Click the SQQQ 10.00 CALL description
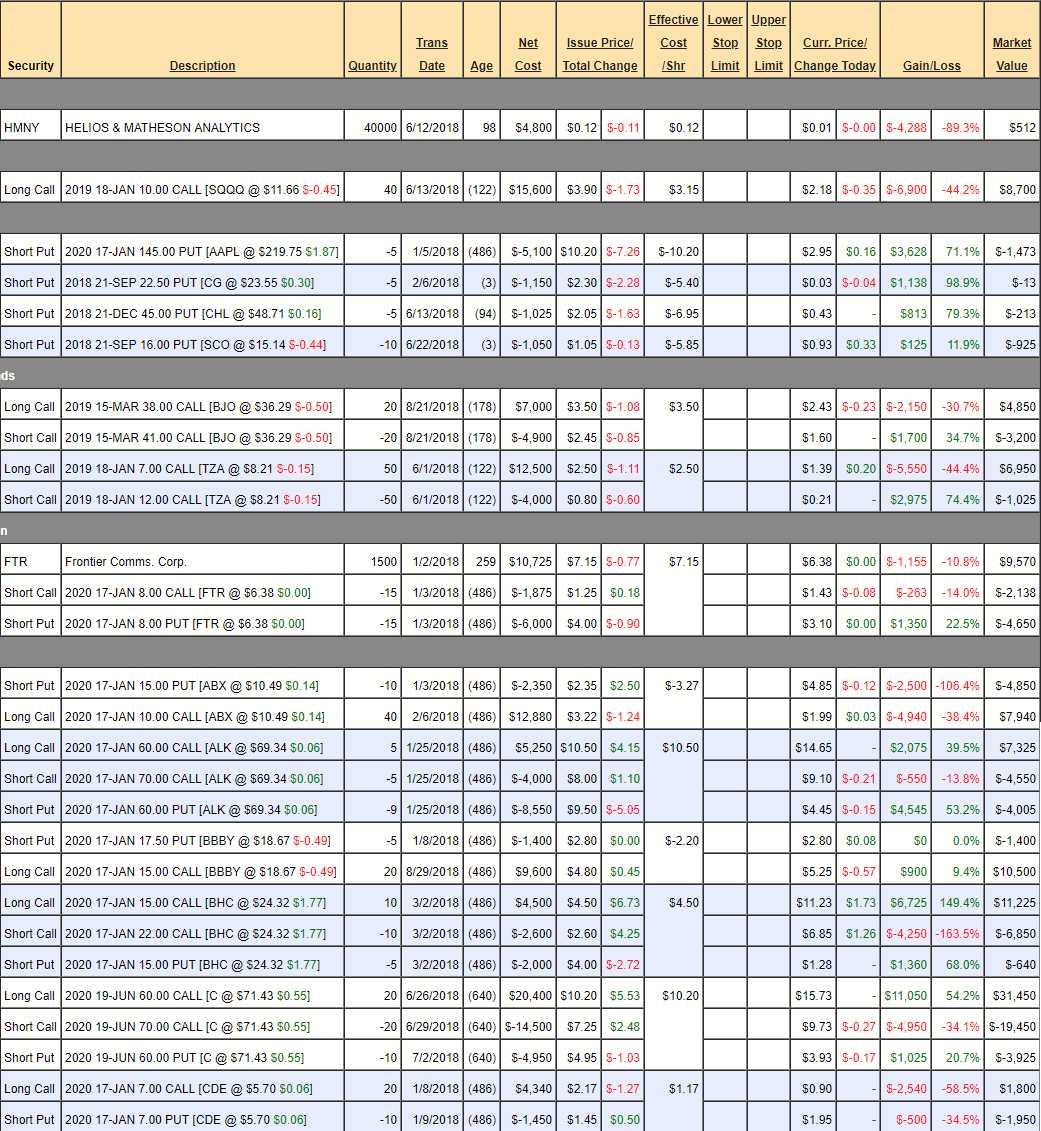This screenshot has height=1131, width=1041. tap(201, 190)
